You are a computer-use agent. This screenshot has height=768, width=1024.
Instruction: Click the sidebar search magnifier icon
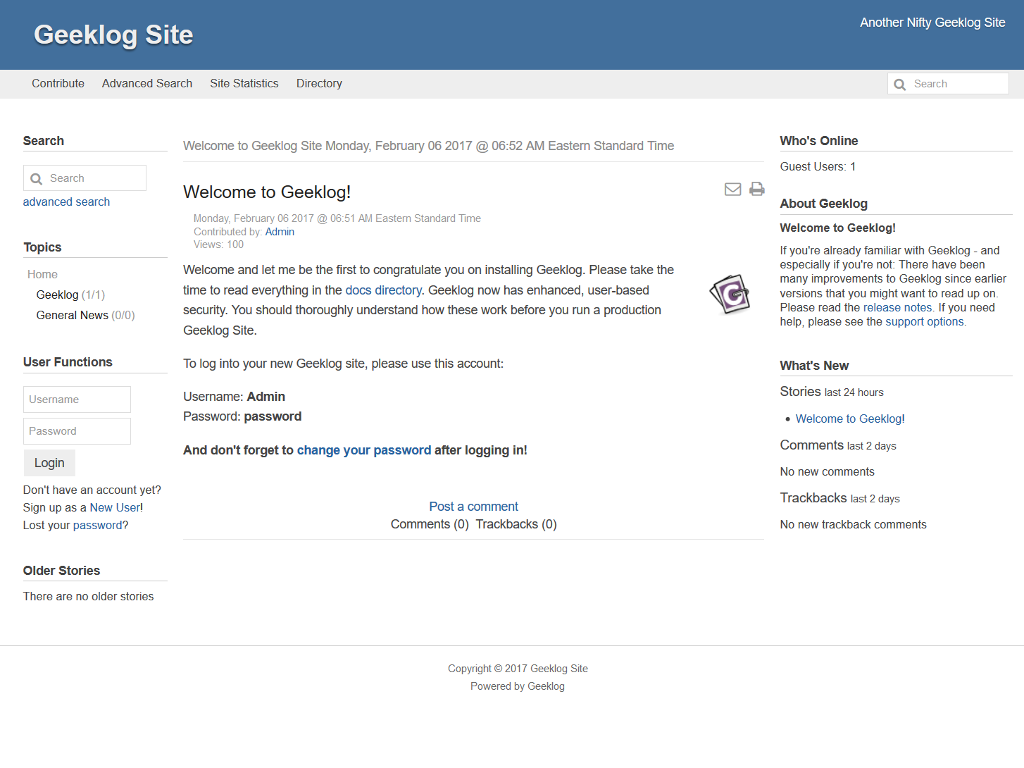[37, 178]
